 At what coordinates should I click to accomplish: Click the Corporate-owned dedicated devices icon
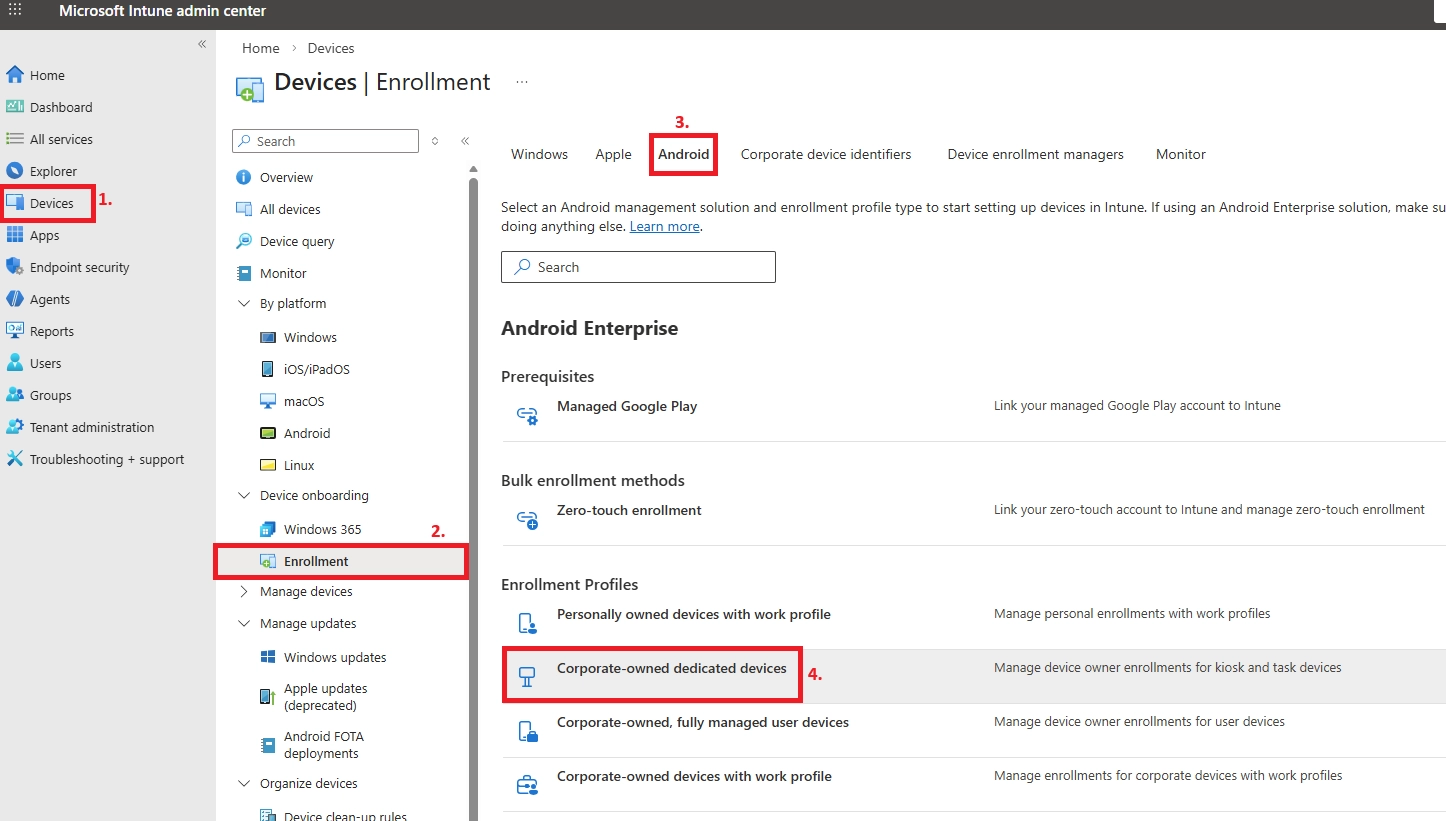coord(527,675)
